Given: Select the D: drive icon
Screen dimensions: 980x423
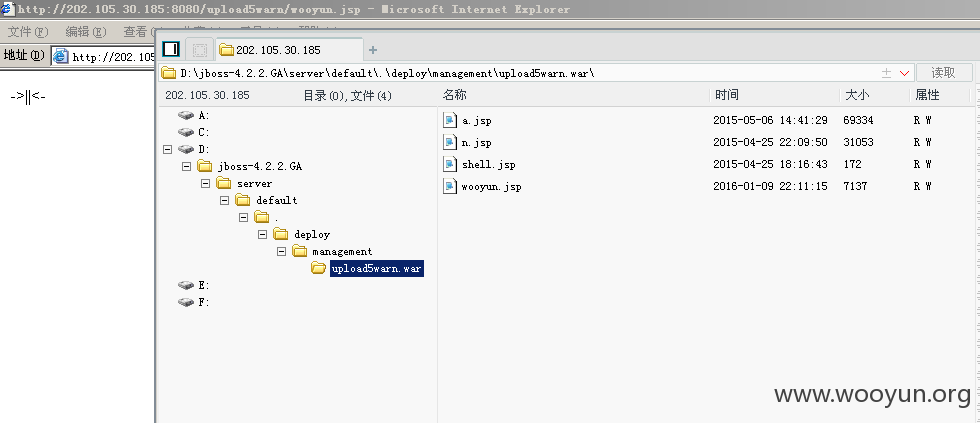Looking at the screenshot, I should click(x=186, y=149).
